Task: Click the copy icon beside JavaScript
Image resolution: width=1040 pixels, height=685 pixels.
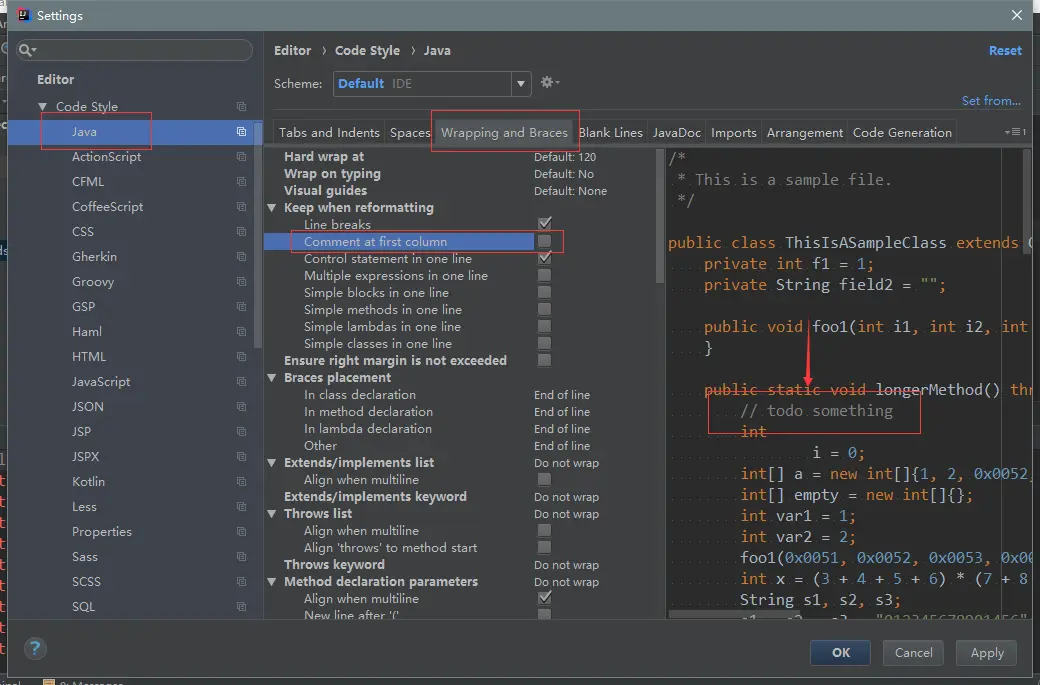Action: coord(241,381)
